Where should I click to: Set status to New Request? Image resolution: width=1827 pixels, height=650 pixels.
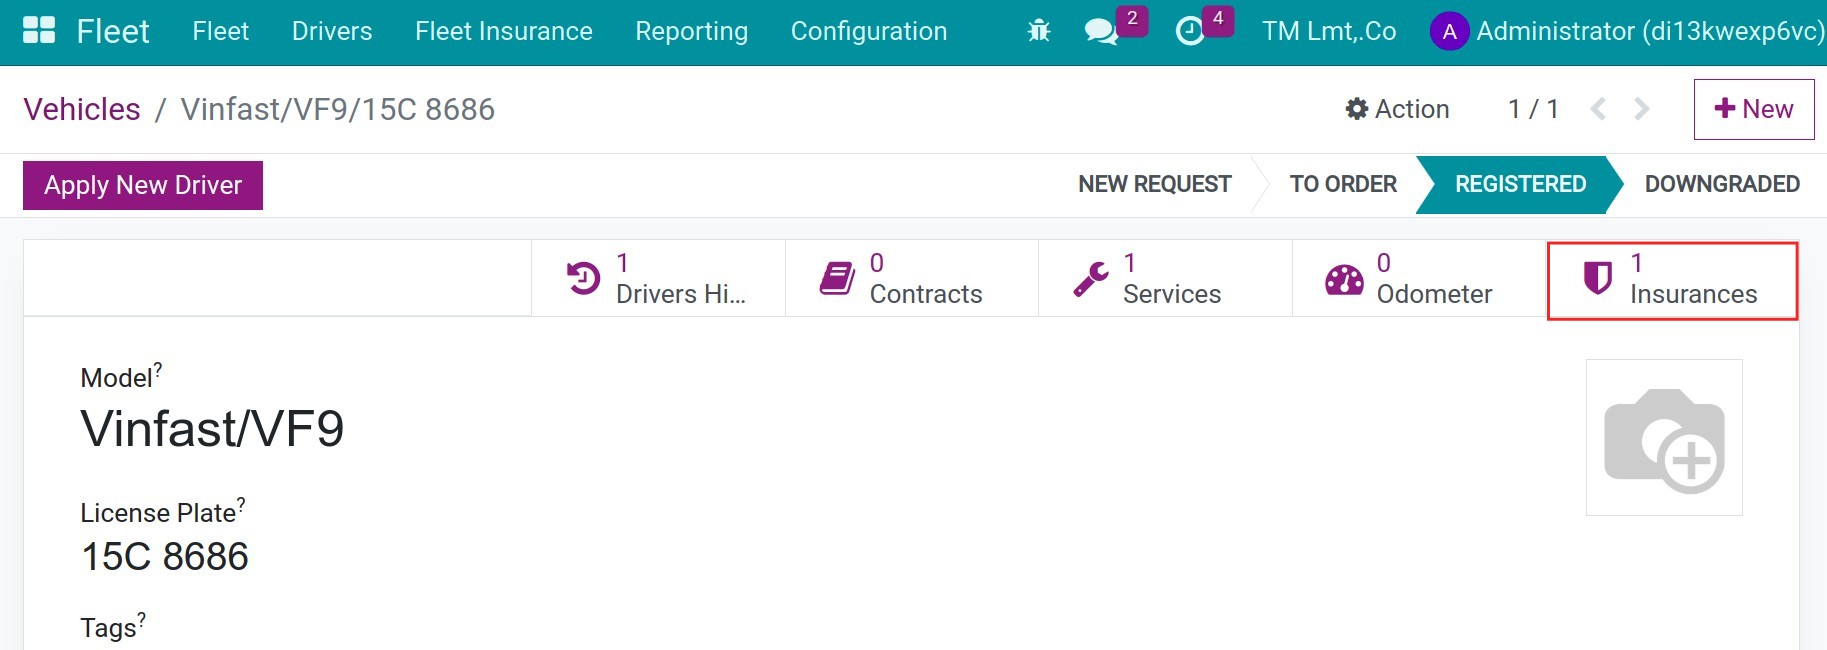pos(1155,184)
